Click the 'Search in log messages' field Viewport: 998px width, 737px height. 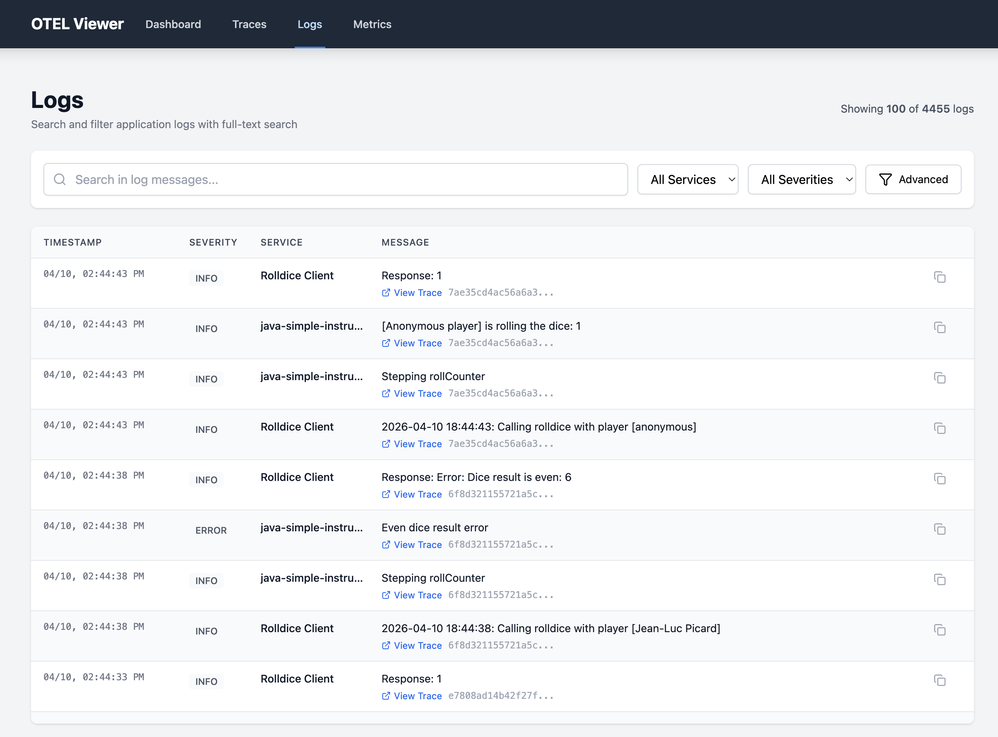point(335,179)
